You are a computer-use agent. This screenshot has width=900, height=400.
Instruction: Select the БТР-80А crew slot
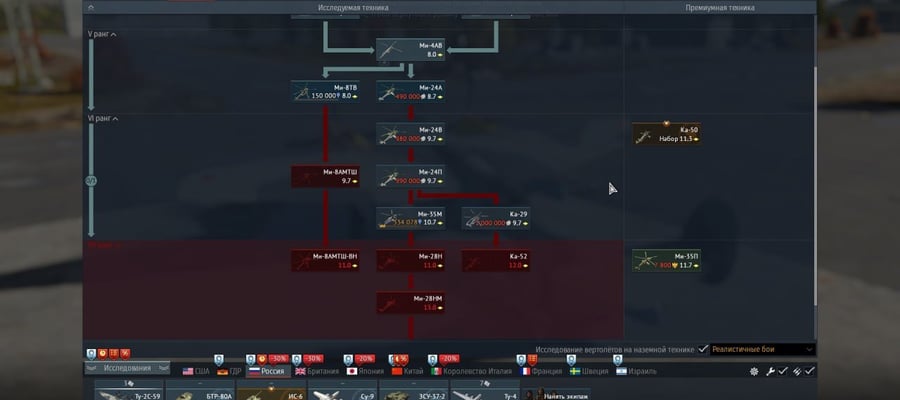click(200, 390)
